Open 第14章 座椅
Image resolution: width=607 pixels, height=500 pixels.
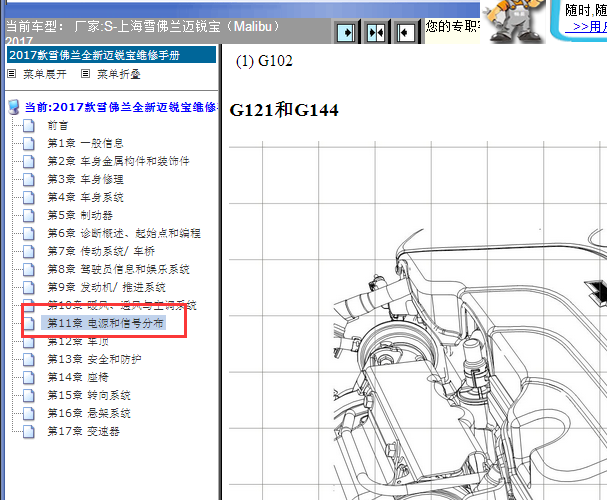click(78, 377)
